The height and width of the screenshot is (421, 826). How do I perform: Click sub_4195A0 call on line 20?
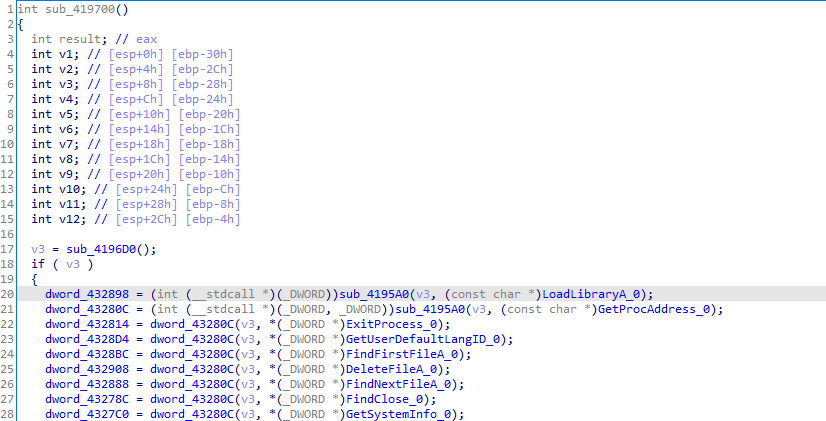click(x=375, y=294)
